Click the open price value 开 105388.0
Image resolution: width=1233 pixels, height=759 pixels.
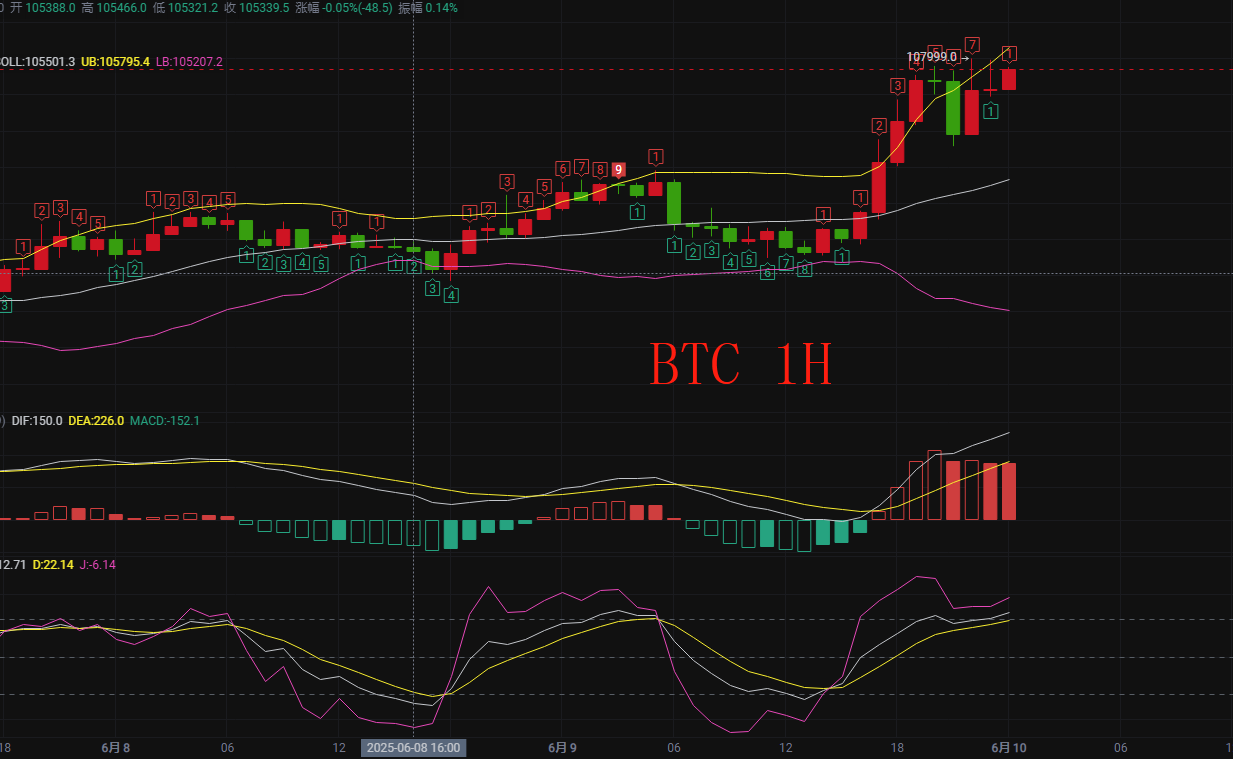pos(43,7)
